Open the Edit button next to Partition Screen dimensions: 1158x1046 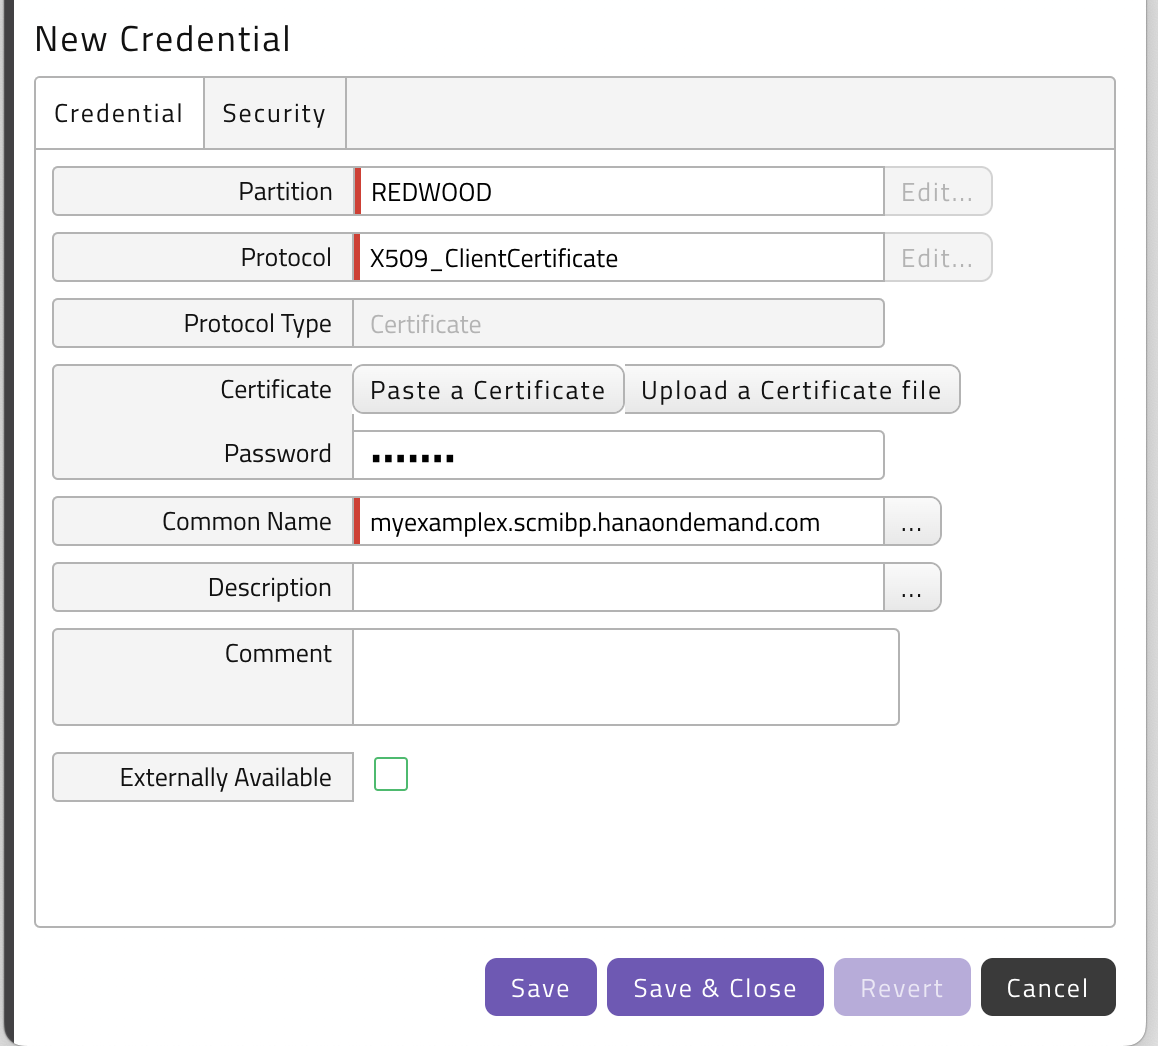tap(937, 191)
